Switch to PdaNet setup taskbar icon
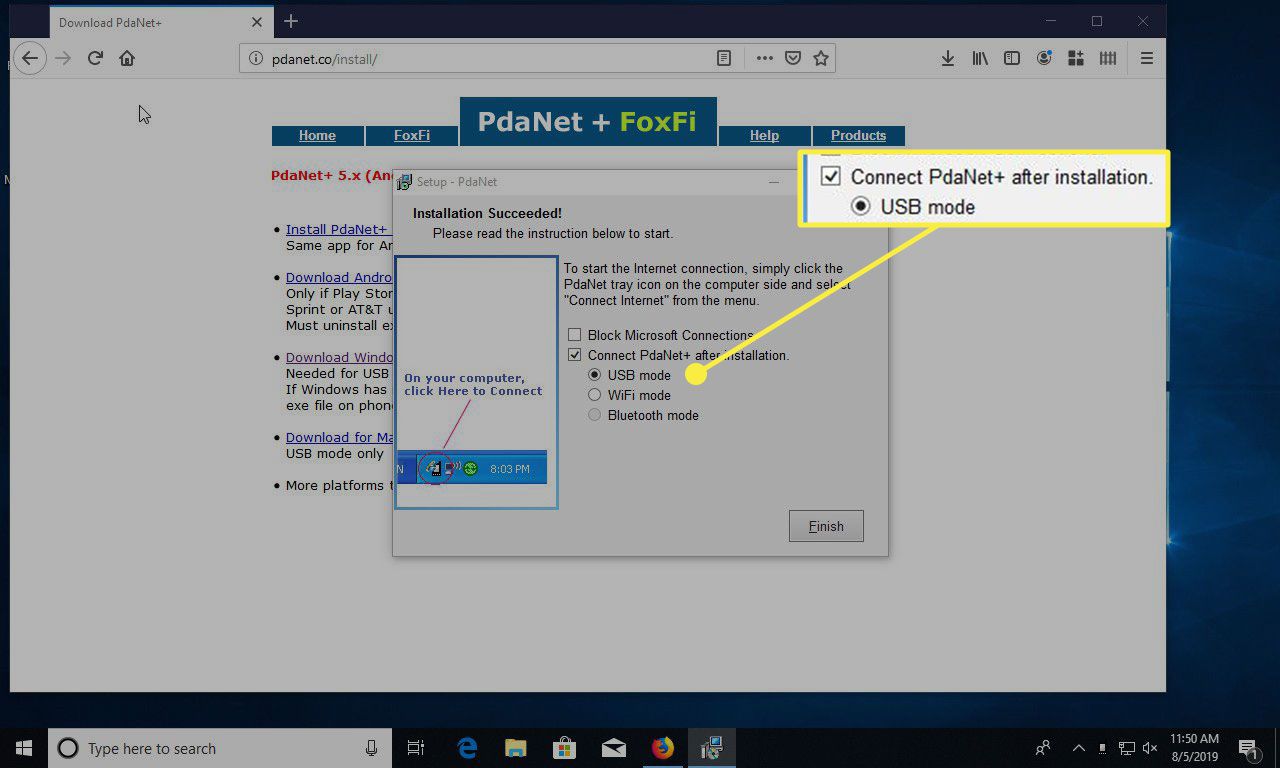 pos(712,748)
